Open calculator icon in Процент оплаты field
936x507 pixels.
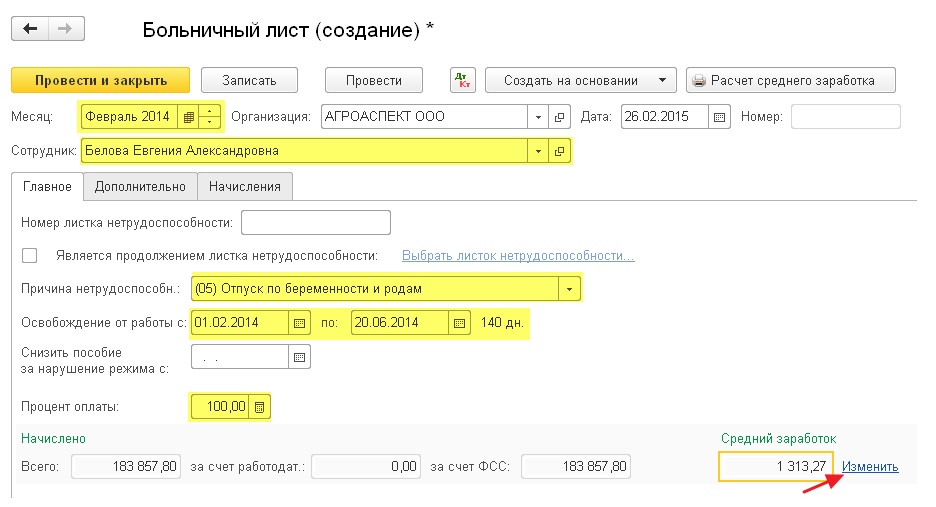tap(260, 407)
